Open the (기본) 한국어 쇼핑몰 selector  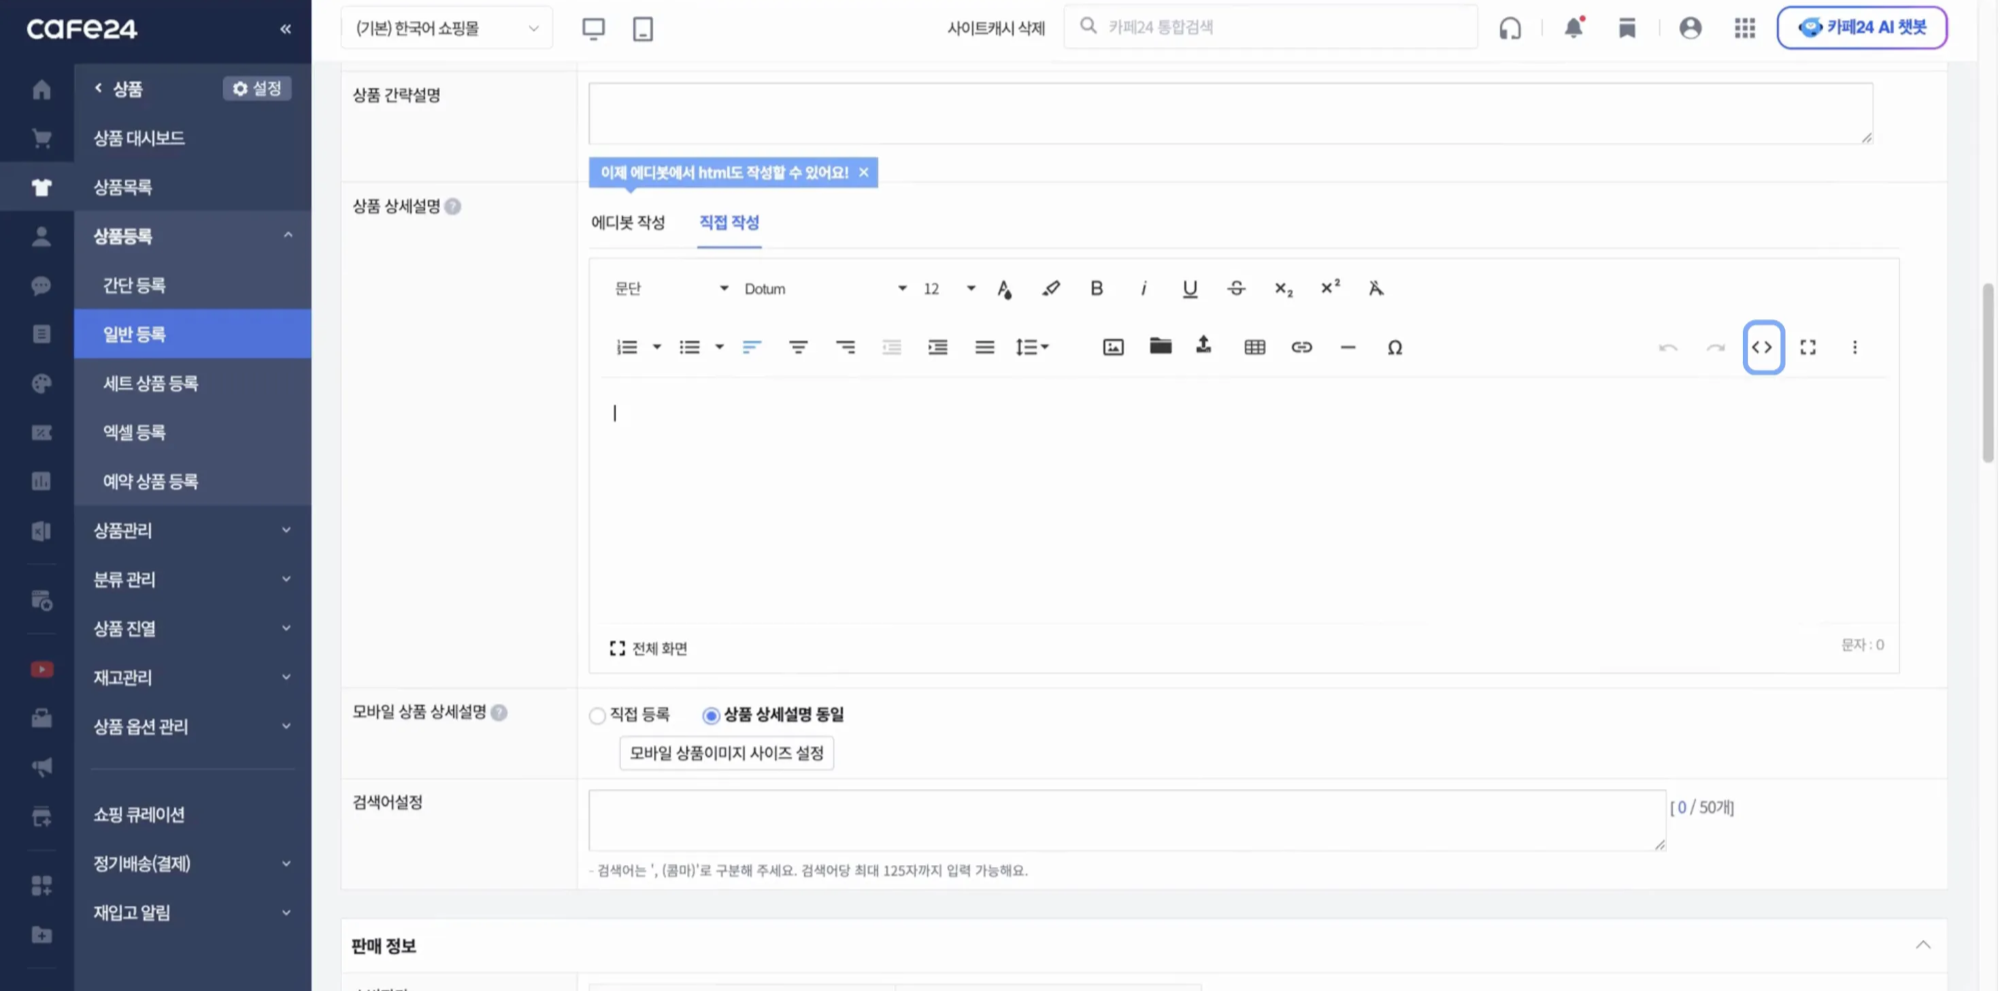click(x=446, y=28)
